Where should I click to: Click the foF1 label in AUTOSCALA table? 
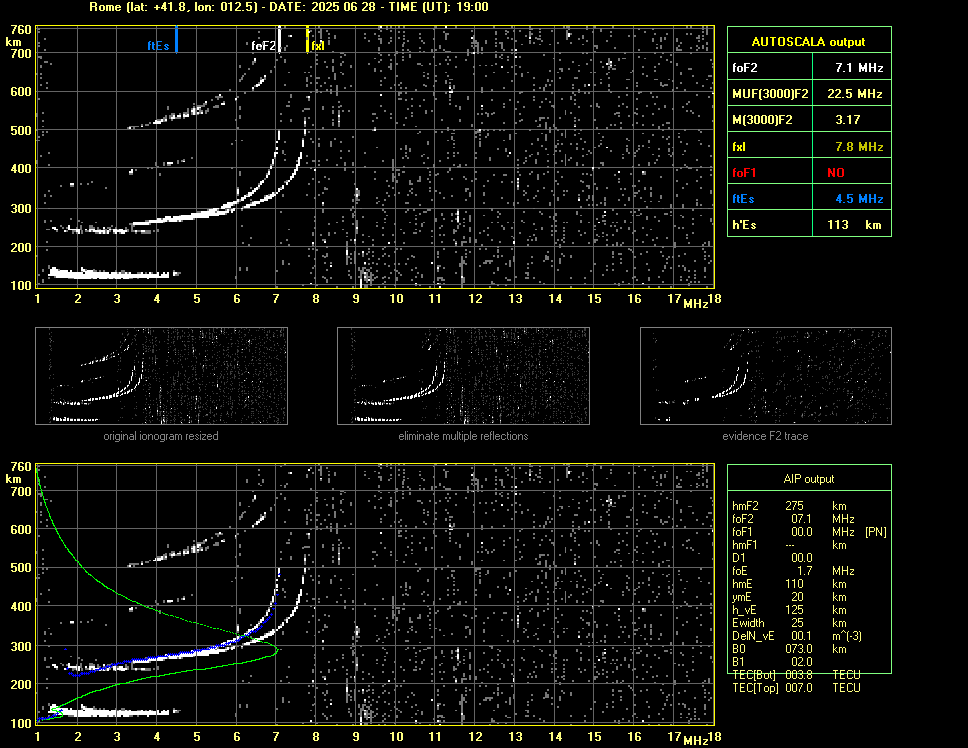744,173
